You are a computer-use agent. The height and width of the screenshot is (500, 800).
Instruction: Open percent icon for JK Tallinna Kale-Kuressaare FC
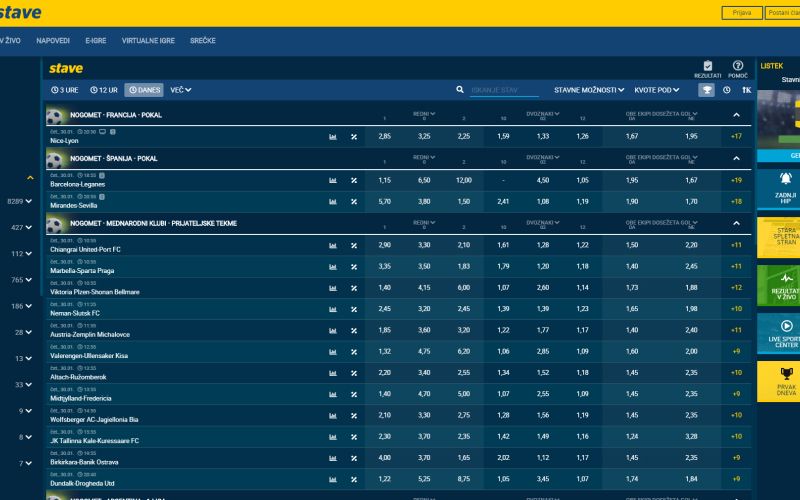354,437
